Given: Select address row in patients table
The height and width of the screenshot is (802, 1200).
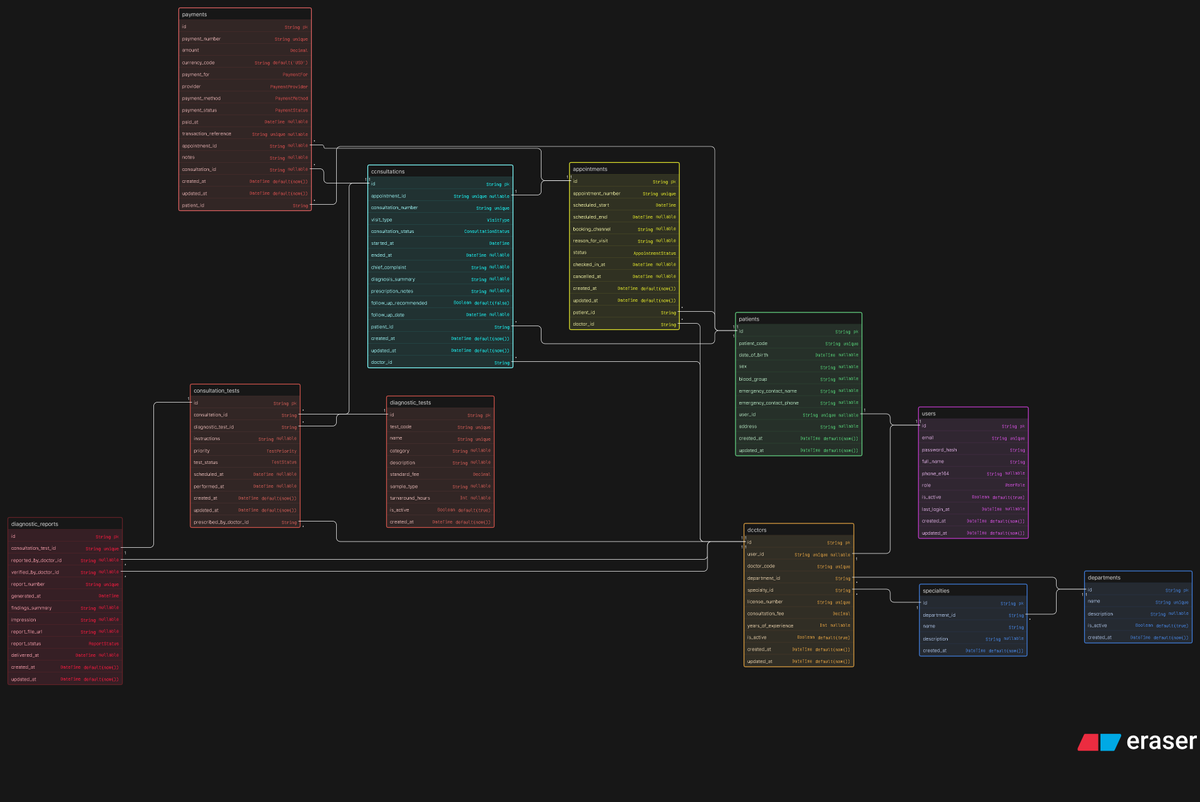Looking at the screenshot, I should tap(798, 427).
